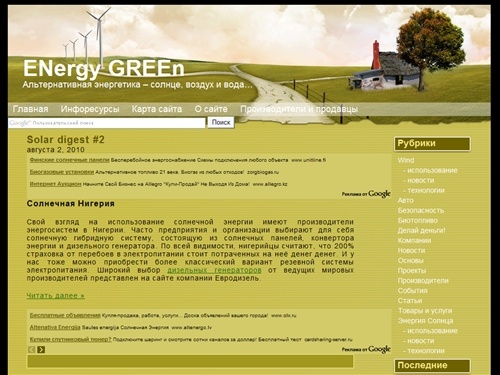Screen dimensions: 500x375
Task: Open the Основы category
Action: pos(410,260)
